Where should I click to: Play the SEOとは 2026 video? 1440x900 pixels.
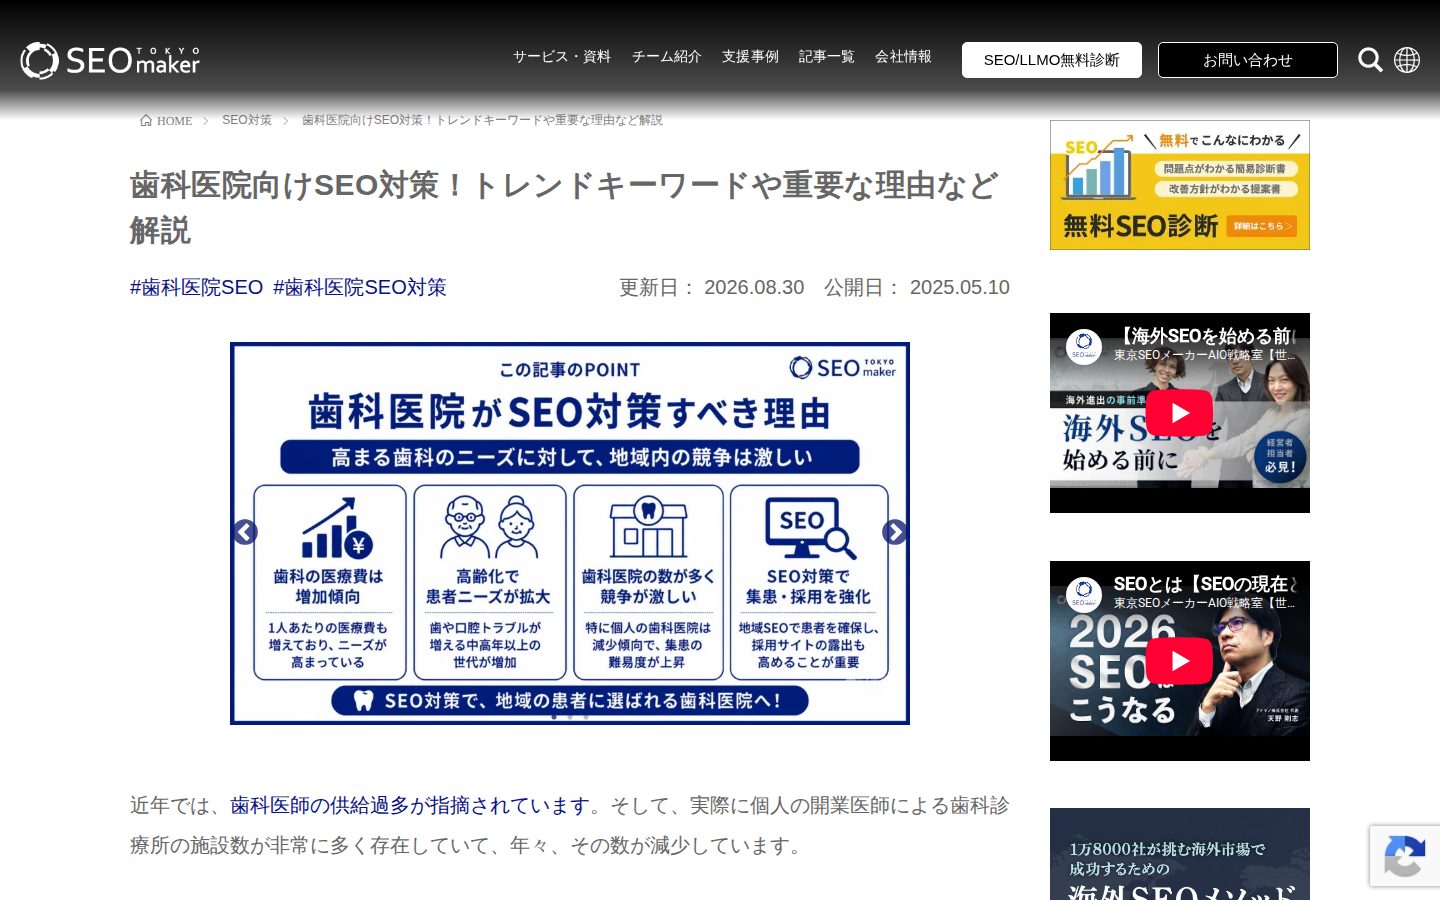[x=1179, y=661]
